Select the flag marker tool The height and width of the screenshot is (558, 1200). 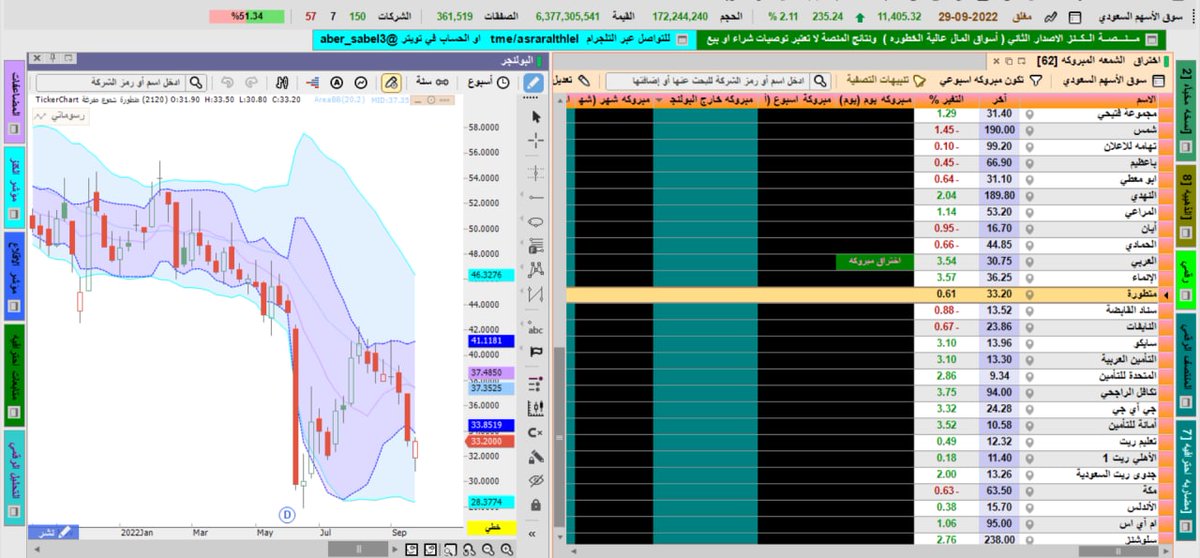coord(535,352)
